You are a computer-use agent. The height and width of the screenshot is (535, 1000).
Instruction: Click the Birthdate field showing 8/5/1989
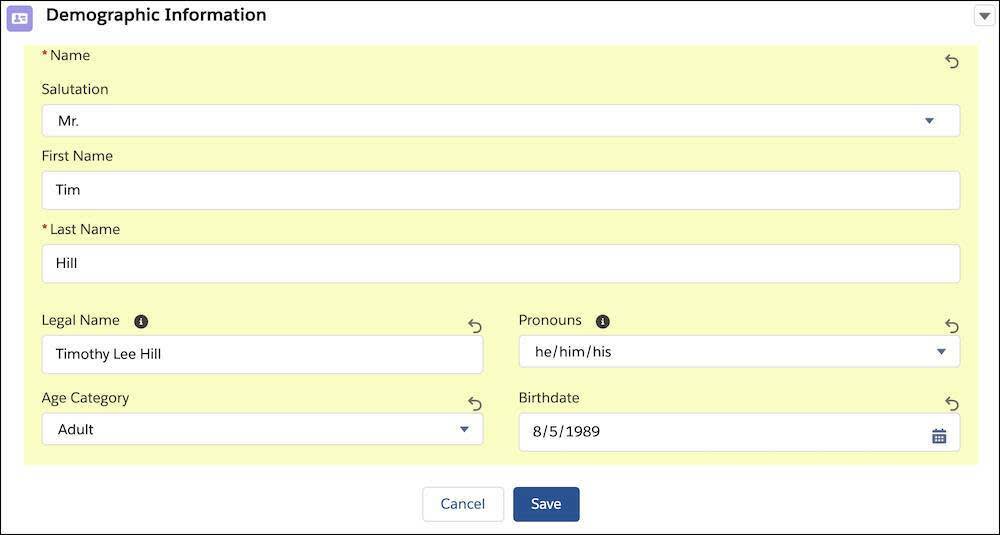pyautogui.click(x=720, y=433)
